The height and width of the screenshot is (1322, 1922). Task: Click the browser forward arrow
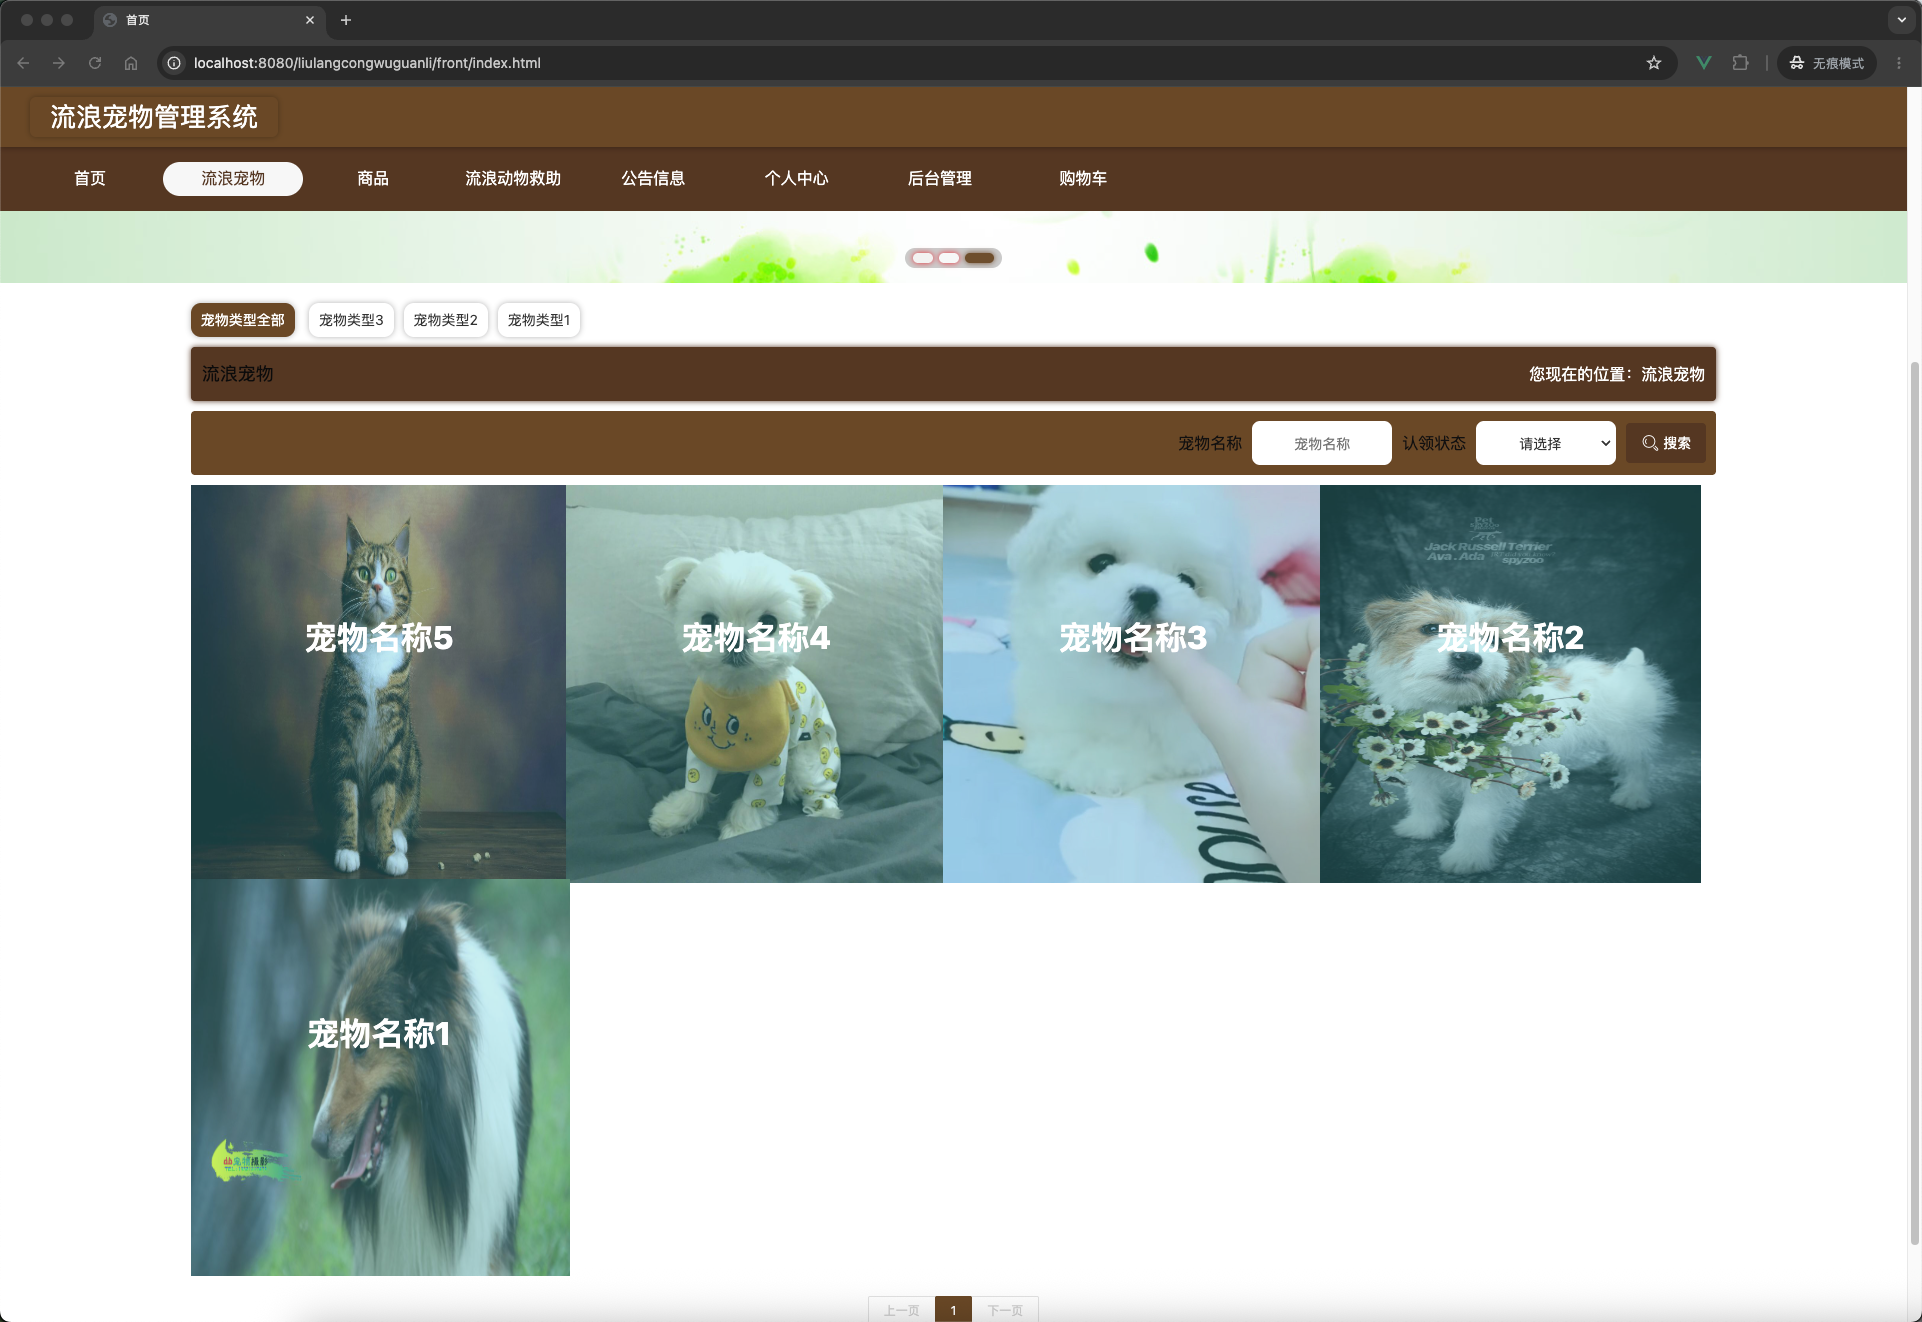click(x=59, y=63)
